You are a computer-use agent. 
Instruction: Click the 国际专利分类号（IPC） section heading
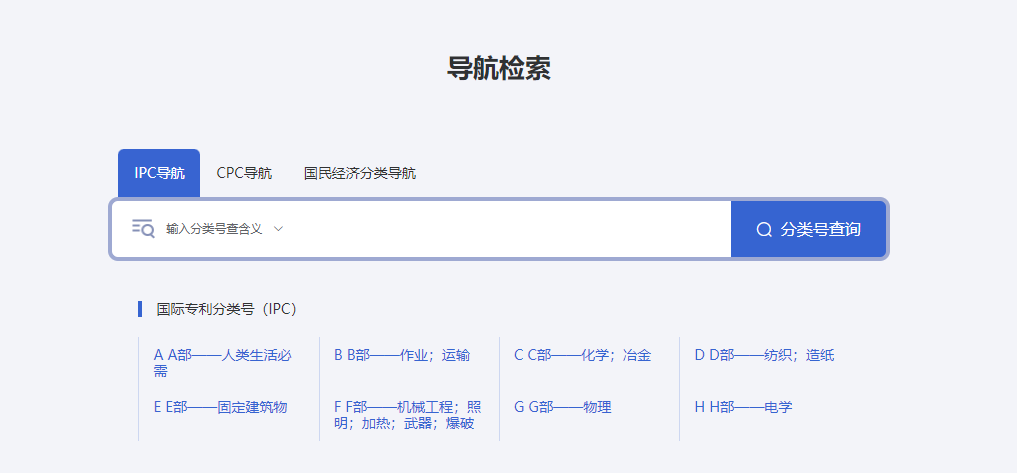point(227,309)
